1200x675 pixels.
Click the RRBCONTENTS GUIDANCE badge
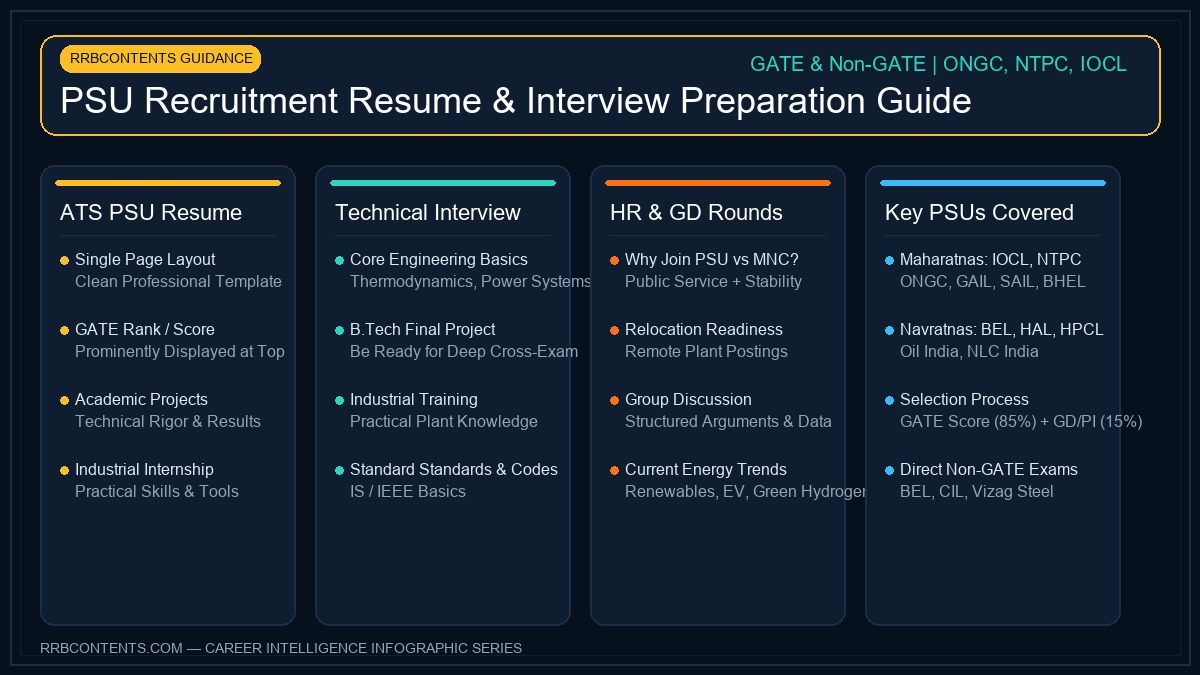point(160,59)
